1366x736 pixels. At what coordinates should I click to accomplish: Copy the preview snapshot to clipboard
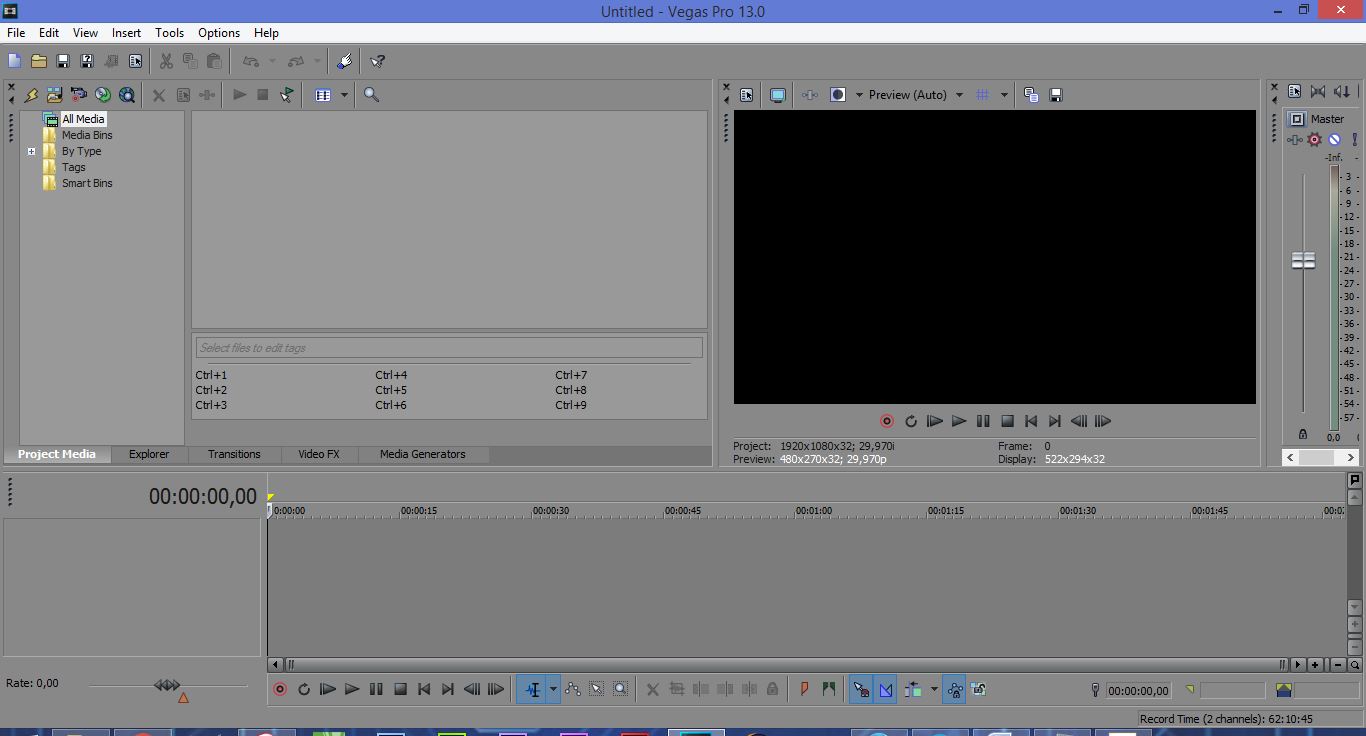pyautogui.click(x=1030, y=93)
